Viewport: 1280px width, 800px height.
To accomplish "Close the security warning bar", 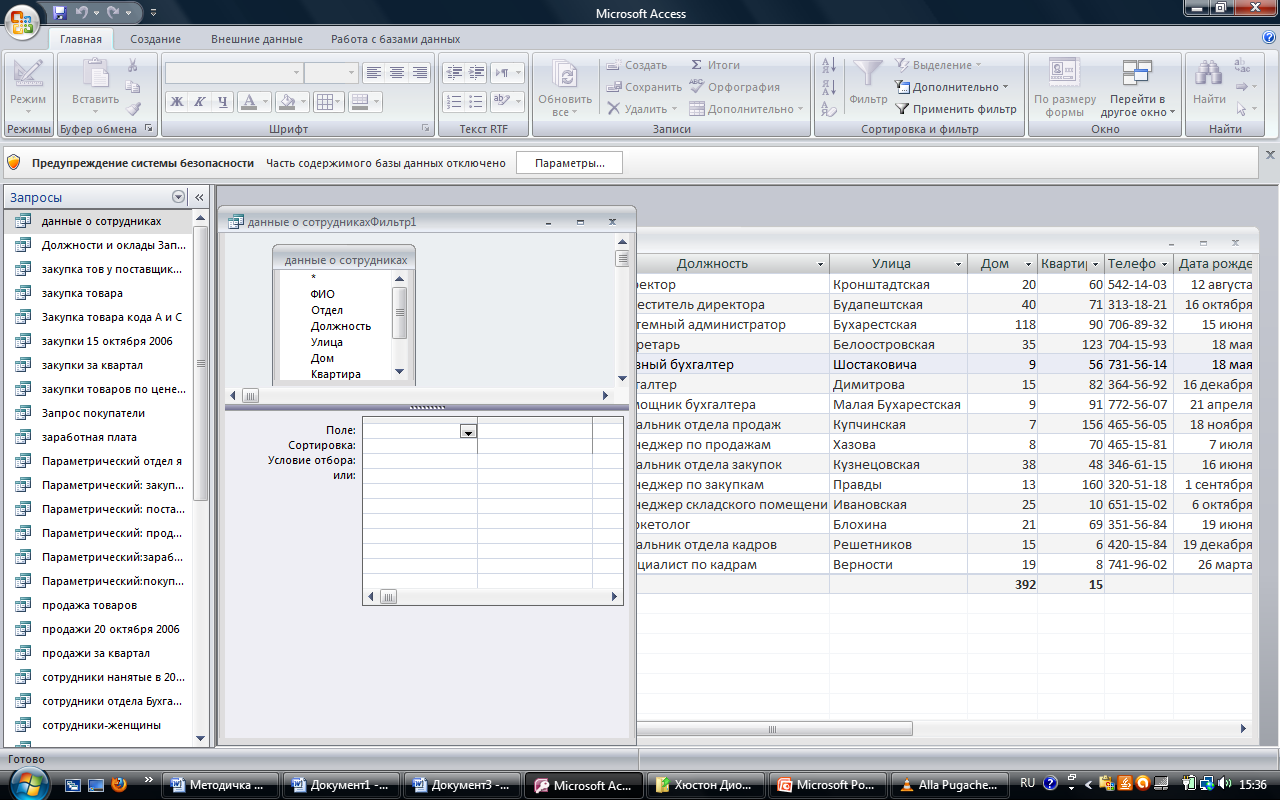I will (1270, 155).
